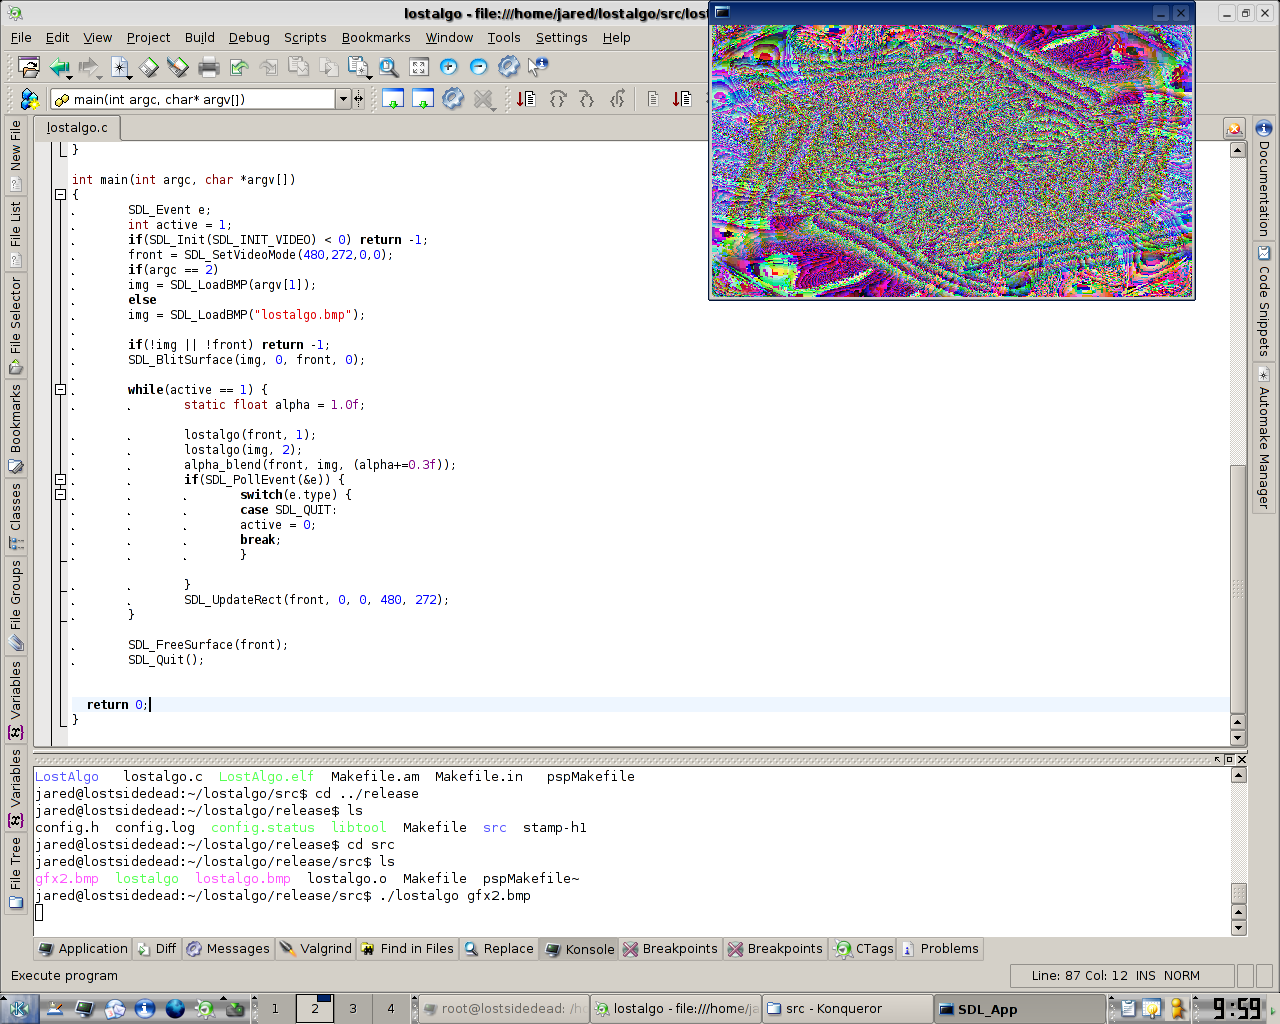Viewport: 1280px width, 1024px height.
Task: Collapse the main function code block
Action: pos(60,195)
